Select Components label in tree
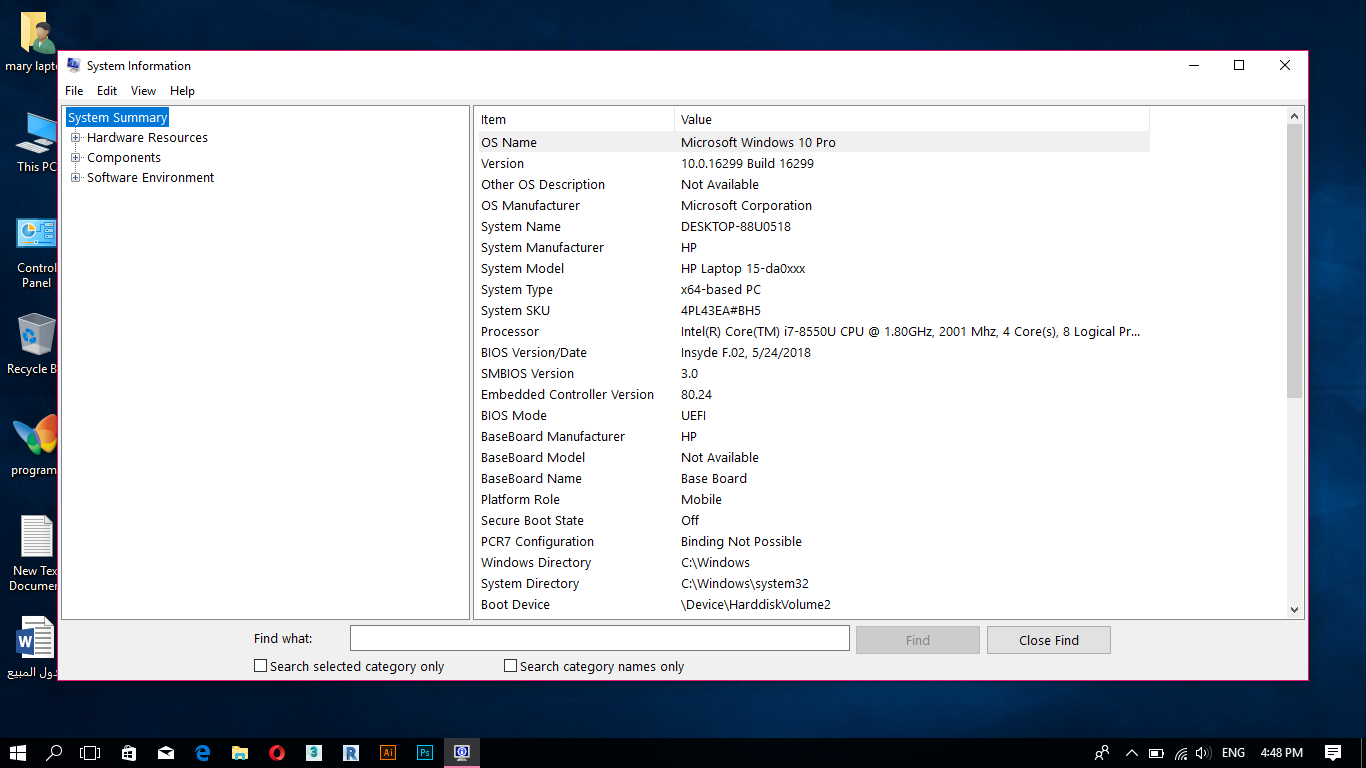The image size is (1366, 768). click(x=124, y=158)
